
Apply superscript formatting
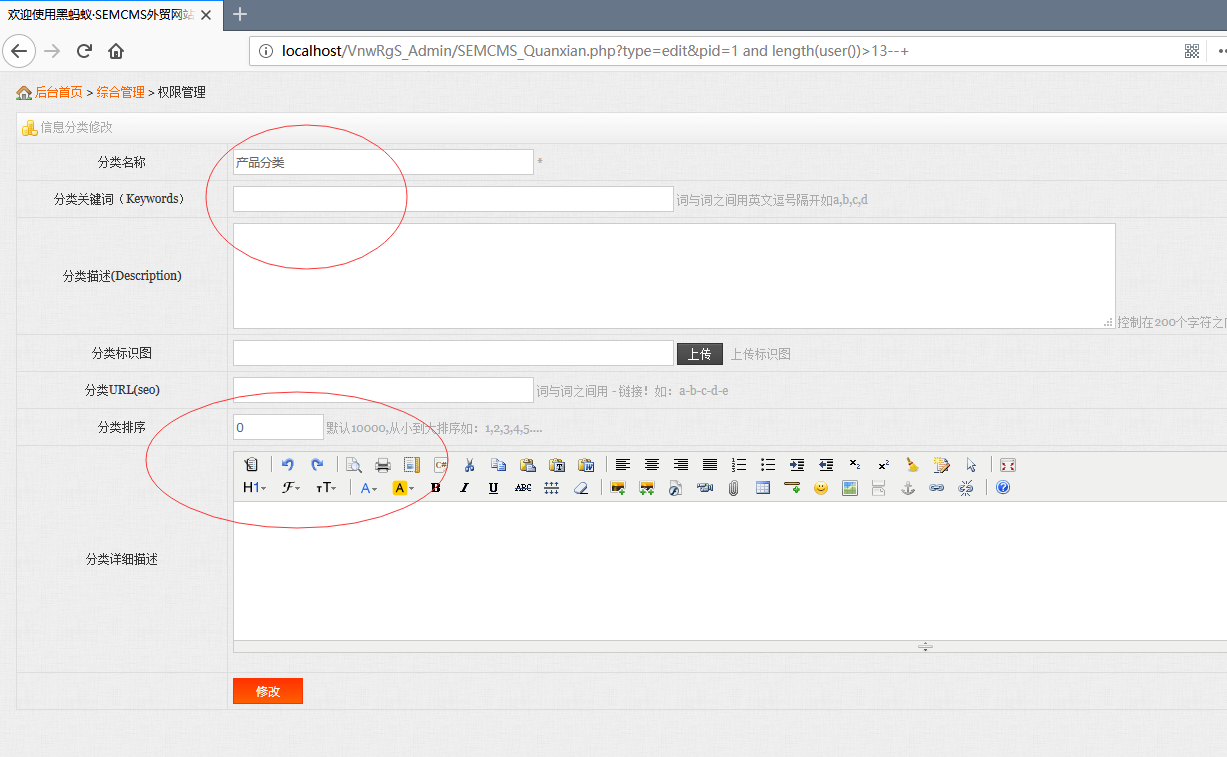[884, 465]
